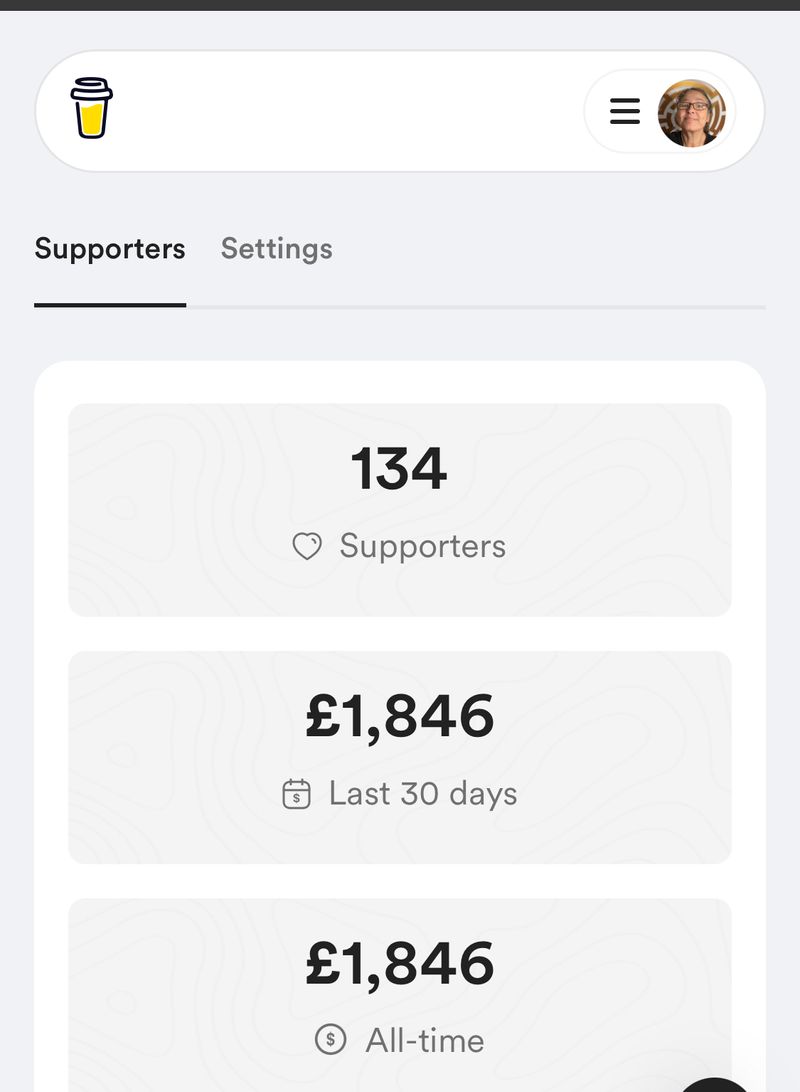Open the hamburger menu

625,111
